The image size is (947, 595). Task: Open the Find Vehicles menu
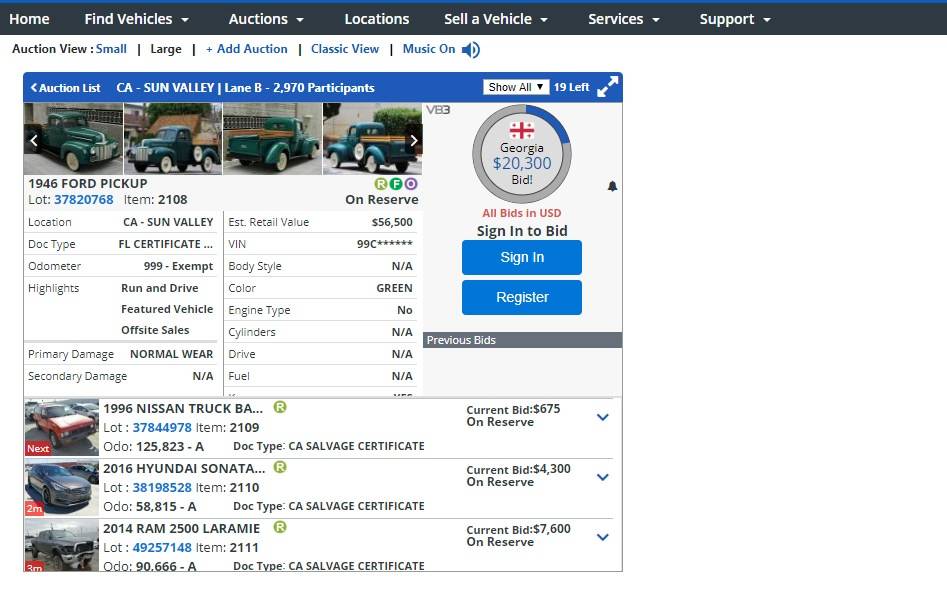point(136,19)
